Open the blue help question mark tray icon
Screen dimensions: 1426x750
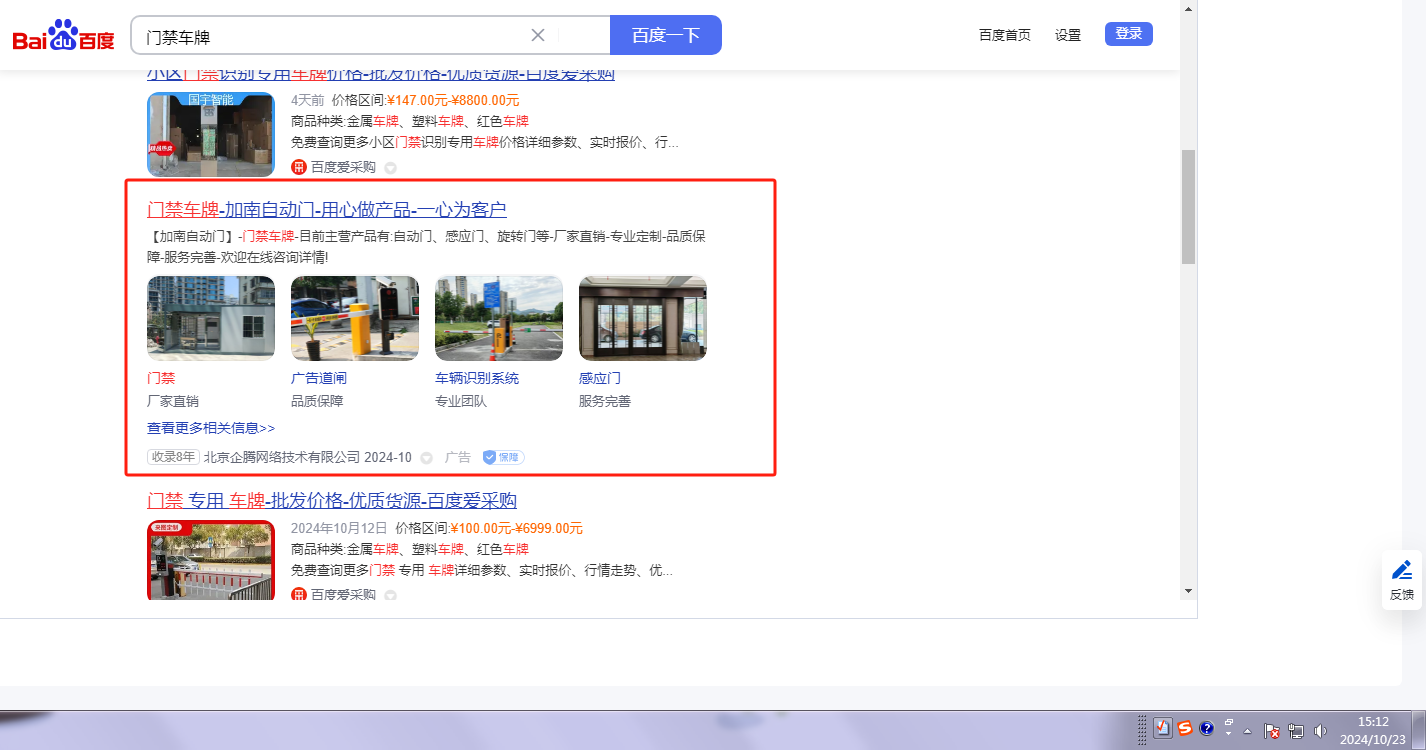1207,728
